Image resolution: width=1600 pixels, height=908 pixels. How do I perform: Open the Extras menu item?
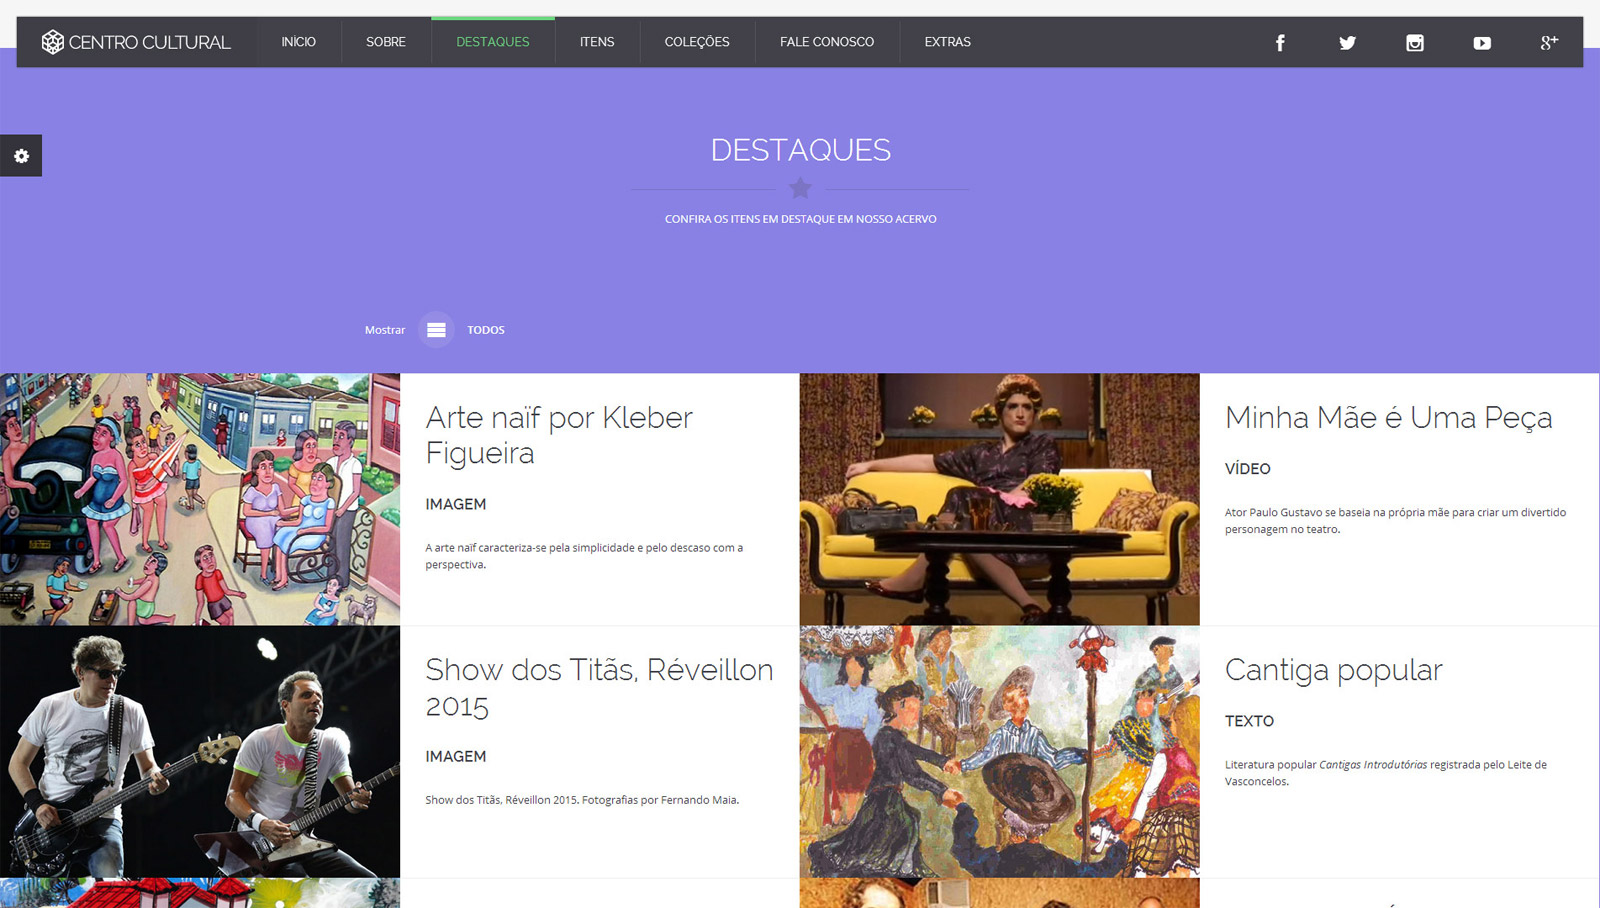948,42
